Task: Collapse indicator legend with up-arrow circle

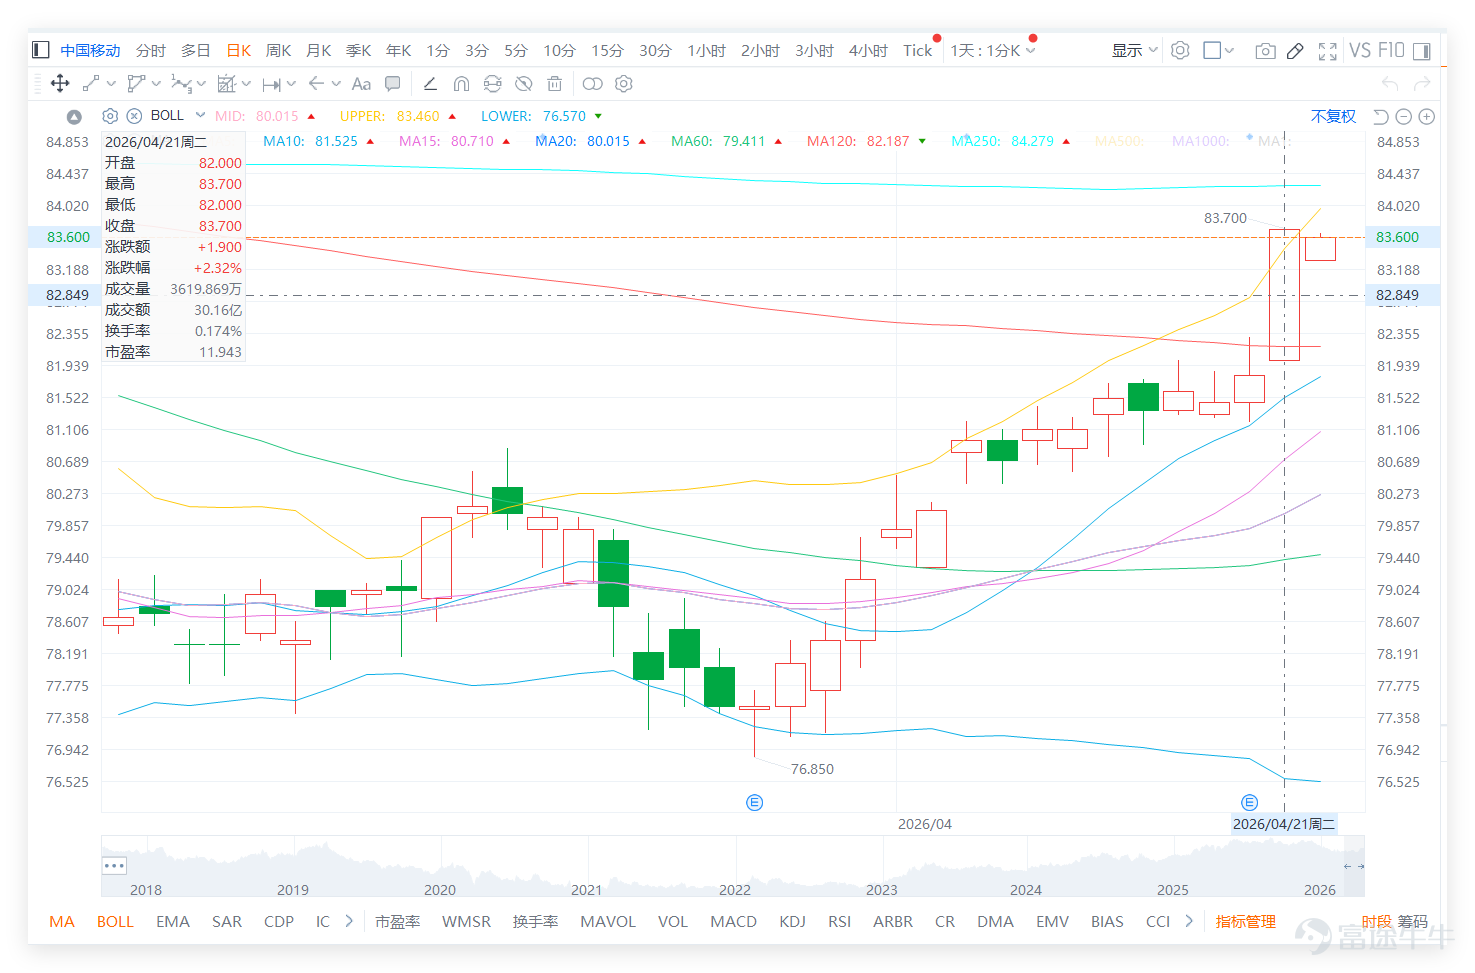Action: [74, 117]
